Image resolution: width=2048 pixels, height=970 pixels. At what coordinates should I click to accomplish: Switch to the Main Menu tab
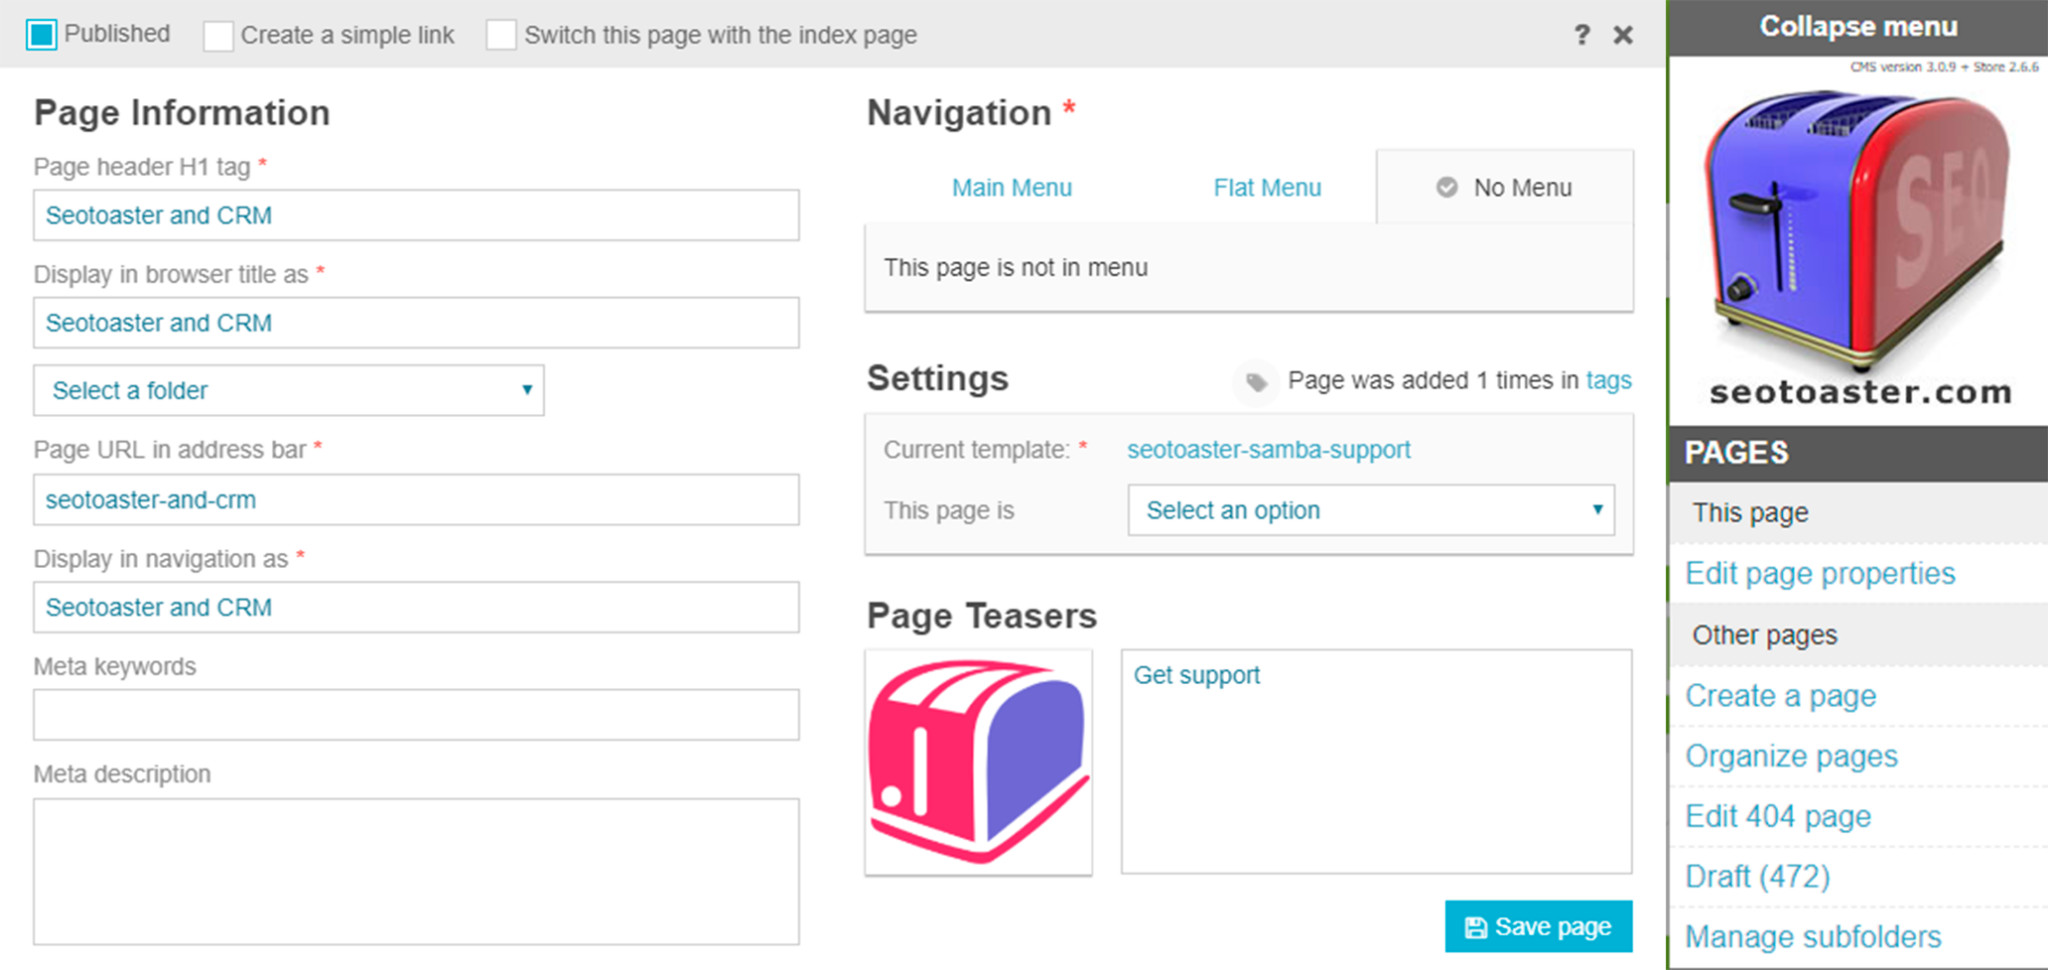(1011, 187)
